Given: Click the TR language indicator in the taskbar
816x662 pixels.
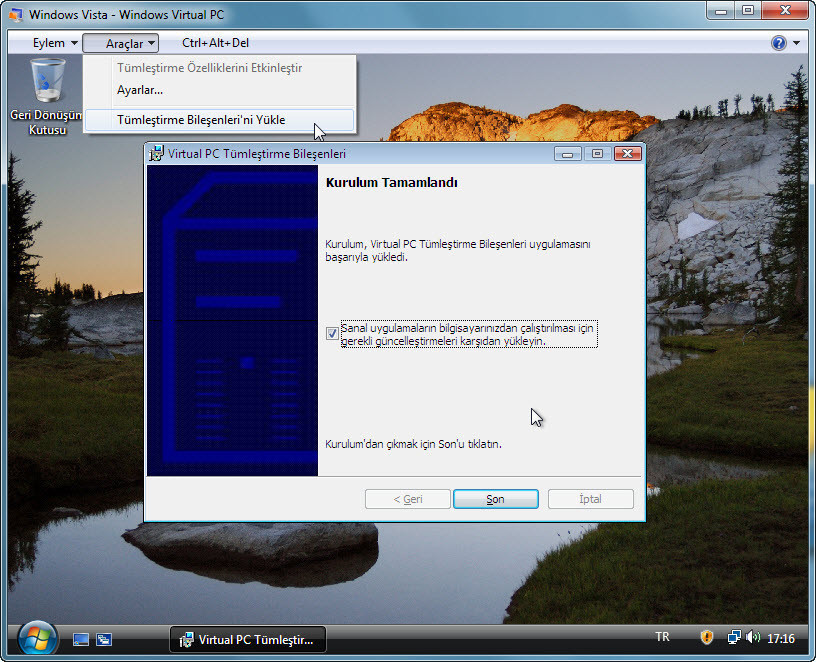Looking at the screenshot, I should tap(662, 637).
